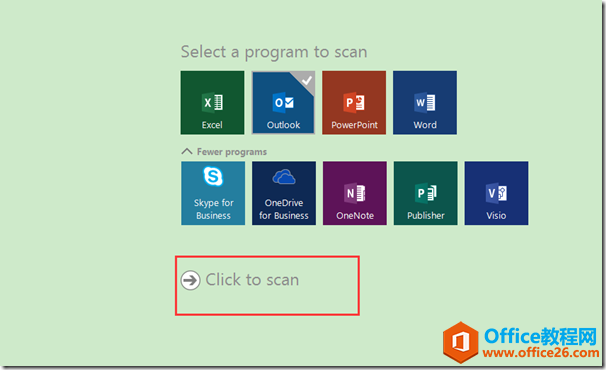Image resolution: width=606 pixels, height=370 pixels.
Task: Pick the Visio program tile
Action: coord(496,193)
